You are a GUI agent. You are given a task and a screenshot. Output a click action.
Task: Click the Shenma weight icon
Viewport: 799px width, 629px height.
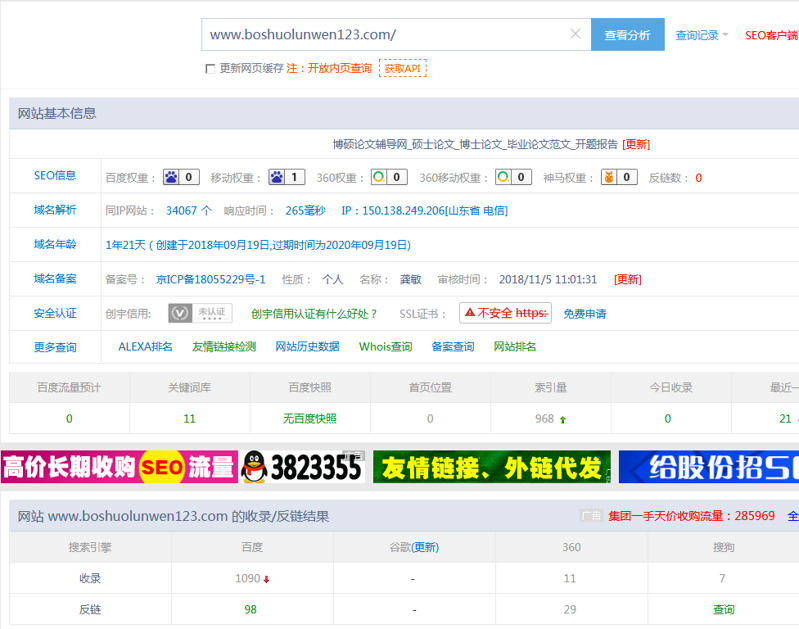pos(608,177)
